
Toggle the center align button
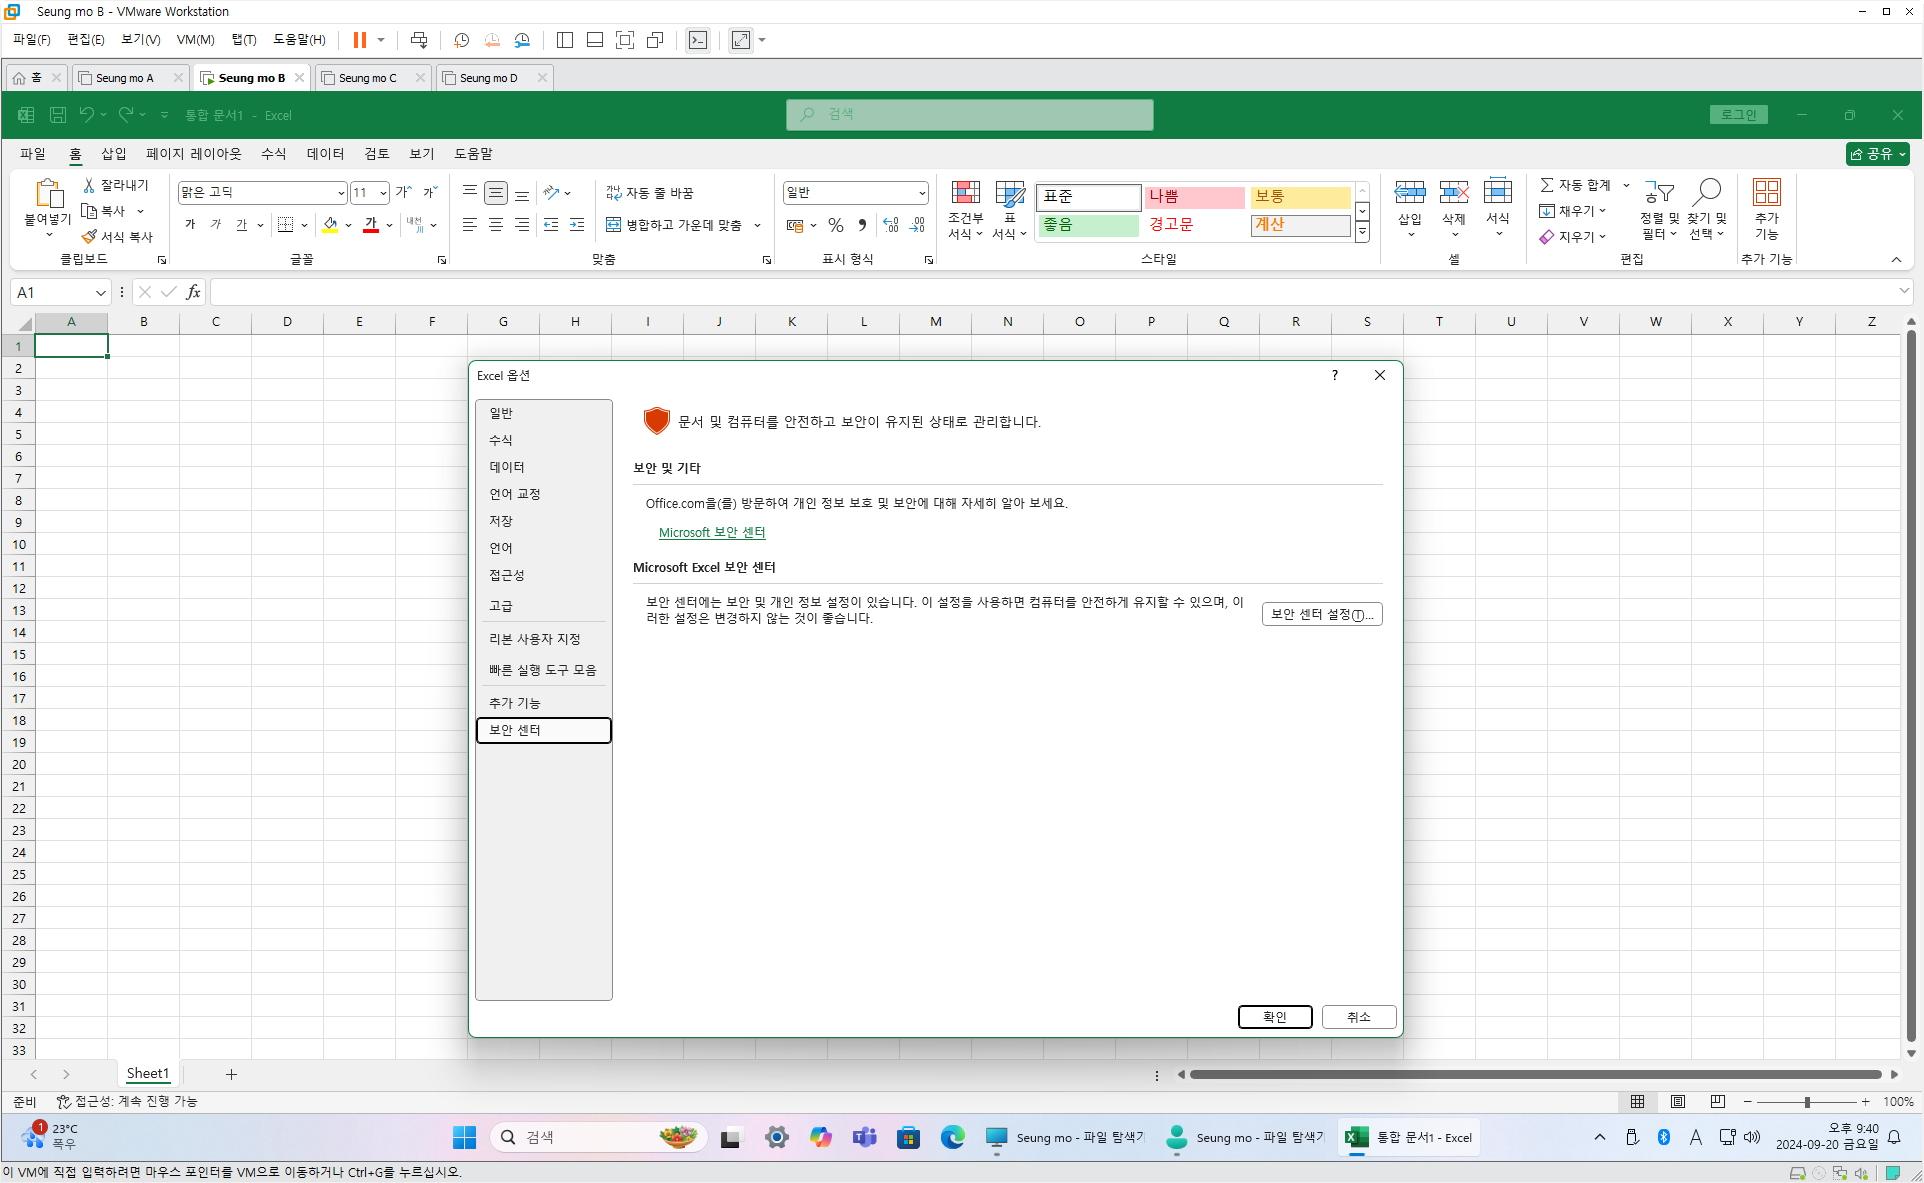coord(496,225)
